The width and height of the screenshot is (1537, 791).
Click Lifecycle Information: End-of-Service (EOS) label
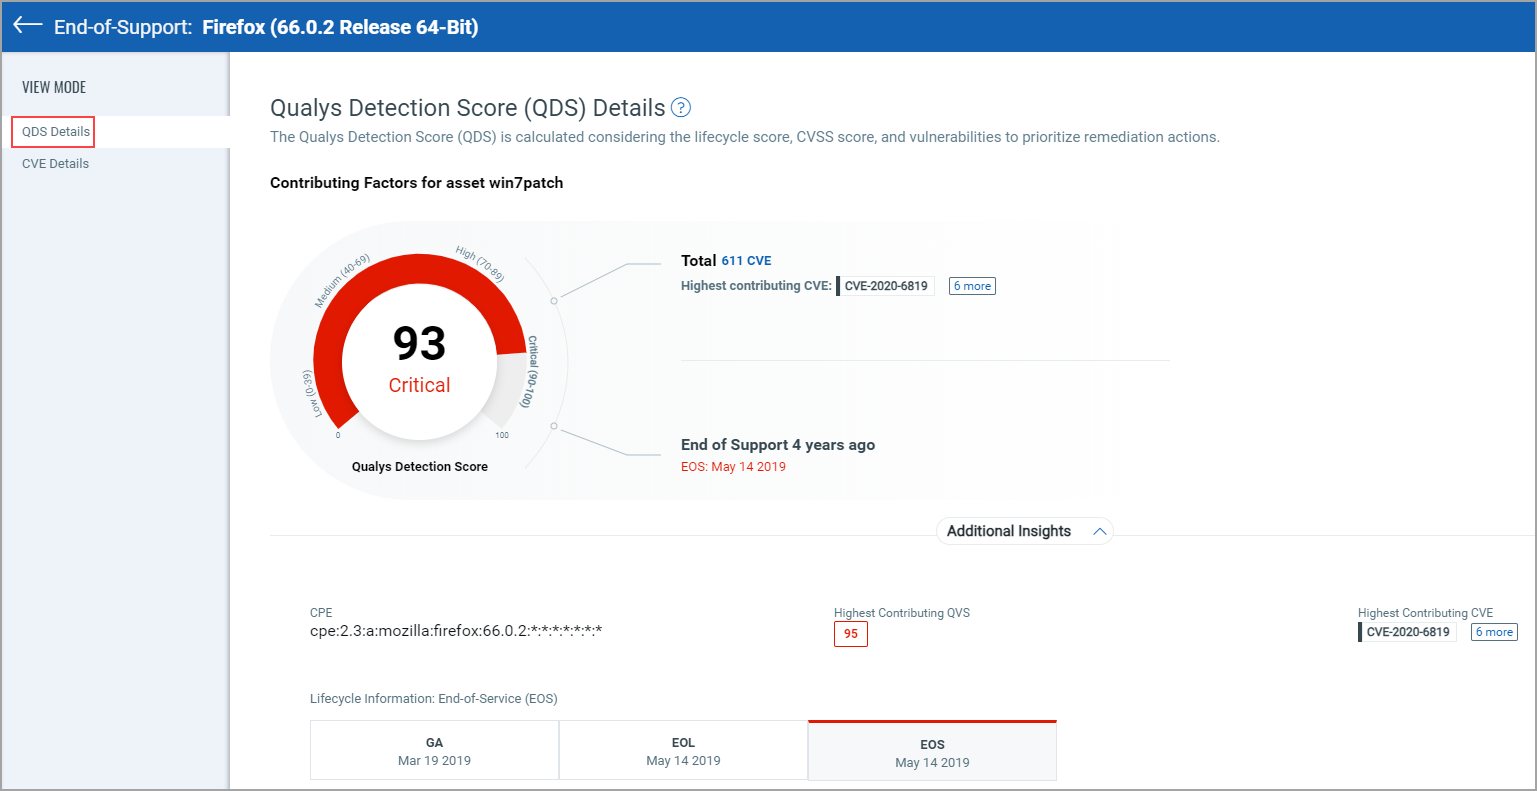434,699
